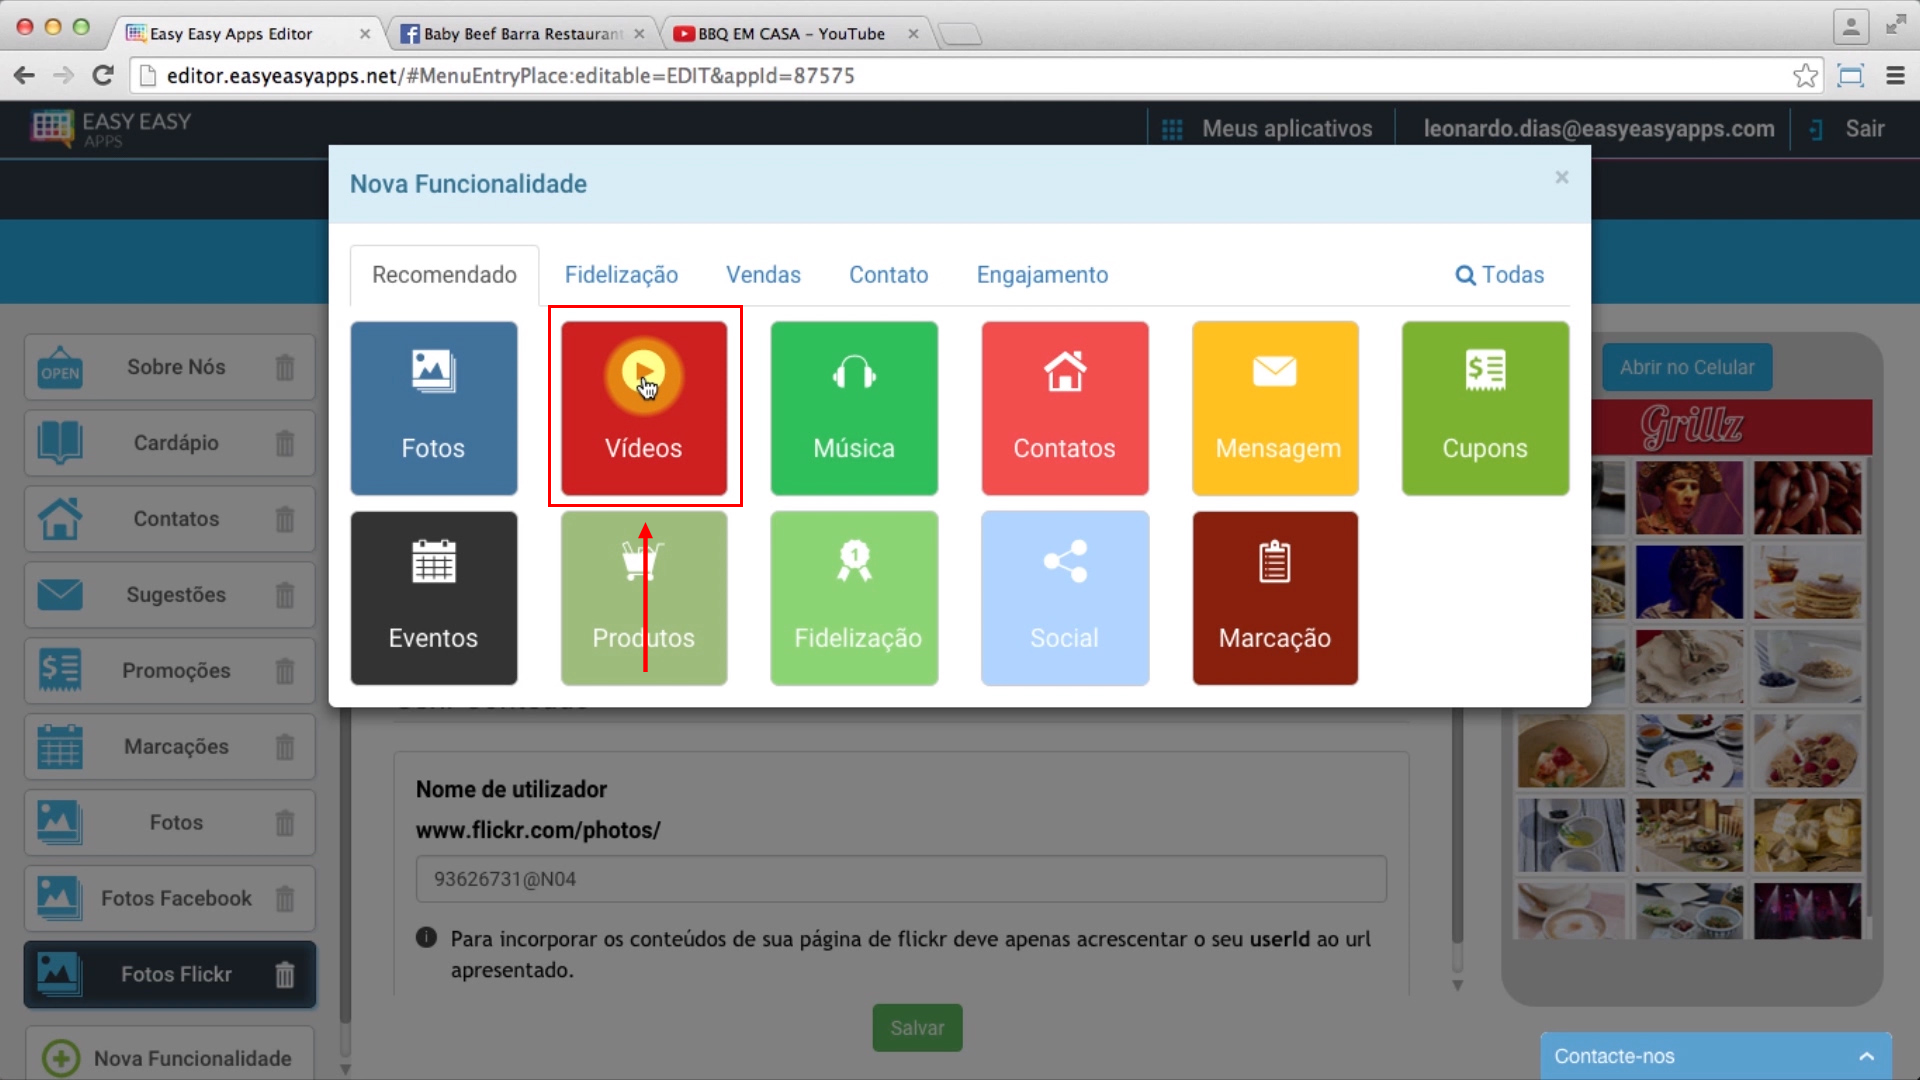Switch to the Fidelização tab

621,274
